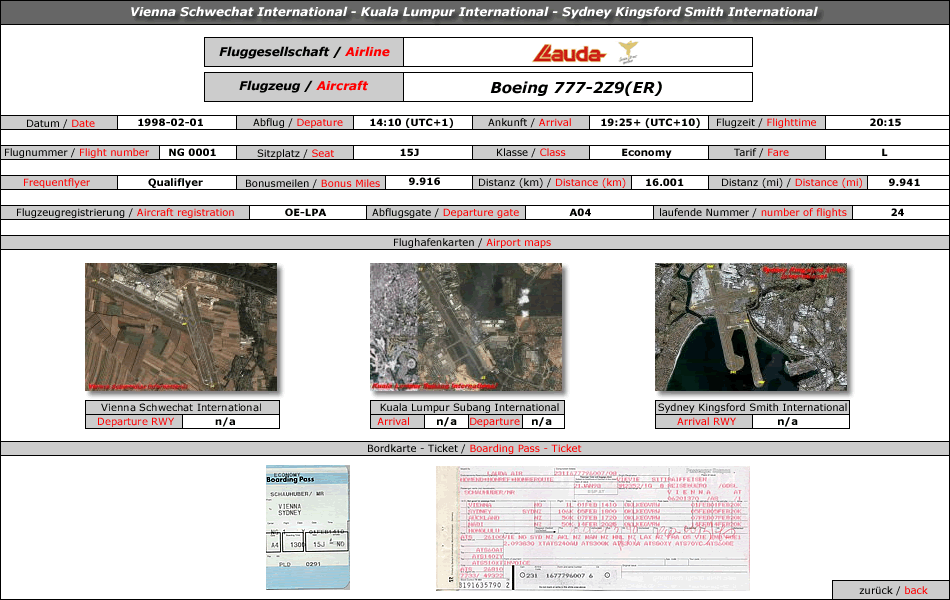This screenshot has height=600, width=950.
Task: Click the Frequentflyer label
Action: click(59, 182)
